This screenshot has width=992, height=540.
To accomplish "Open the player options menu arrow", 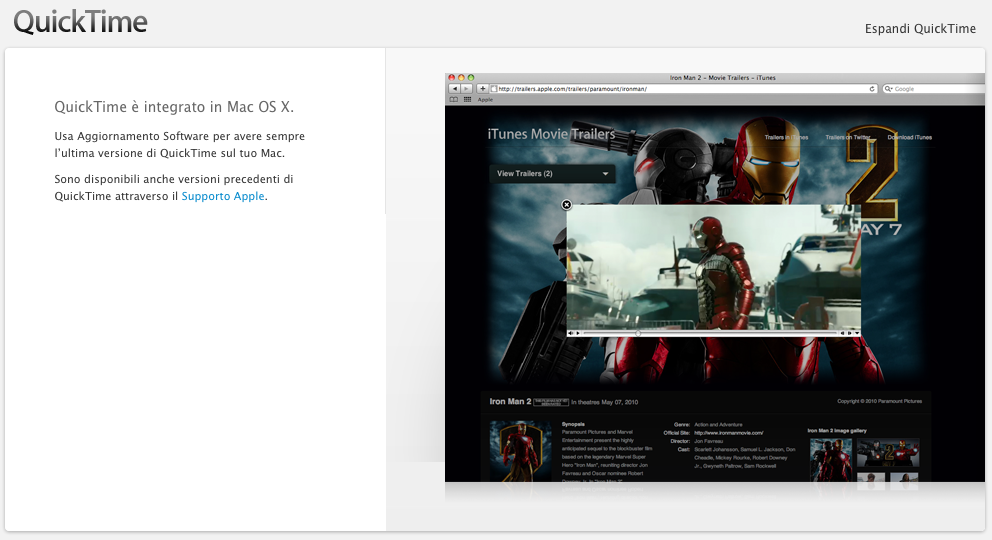I will (857, 333).
